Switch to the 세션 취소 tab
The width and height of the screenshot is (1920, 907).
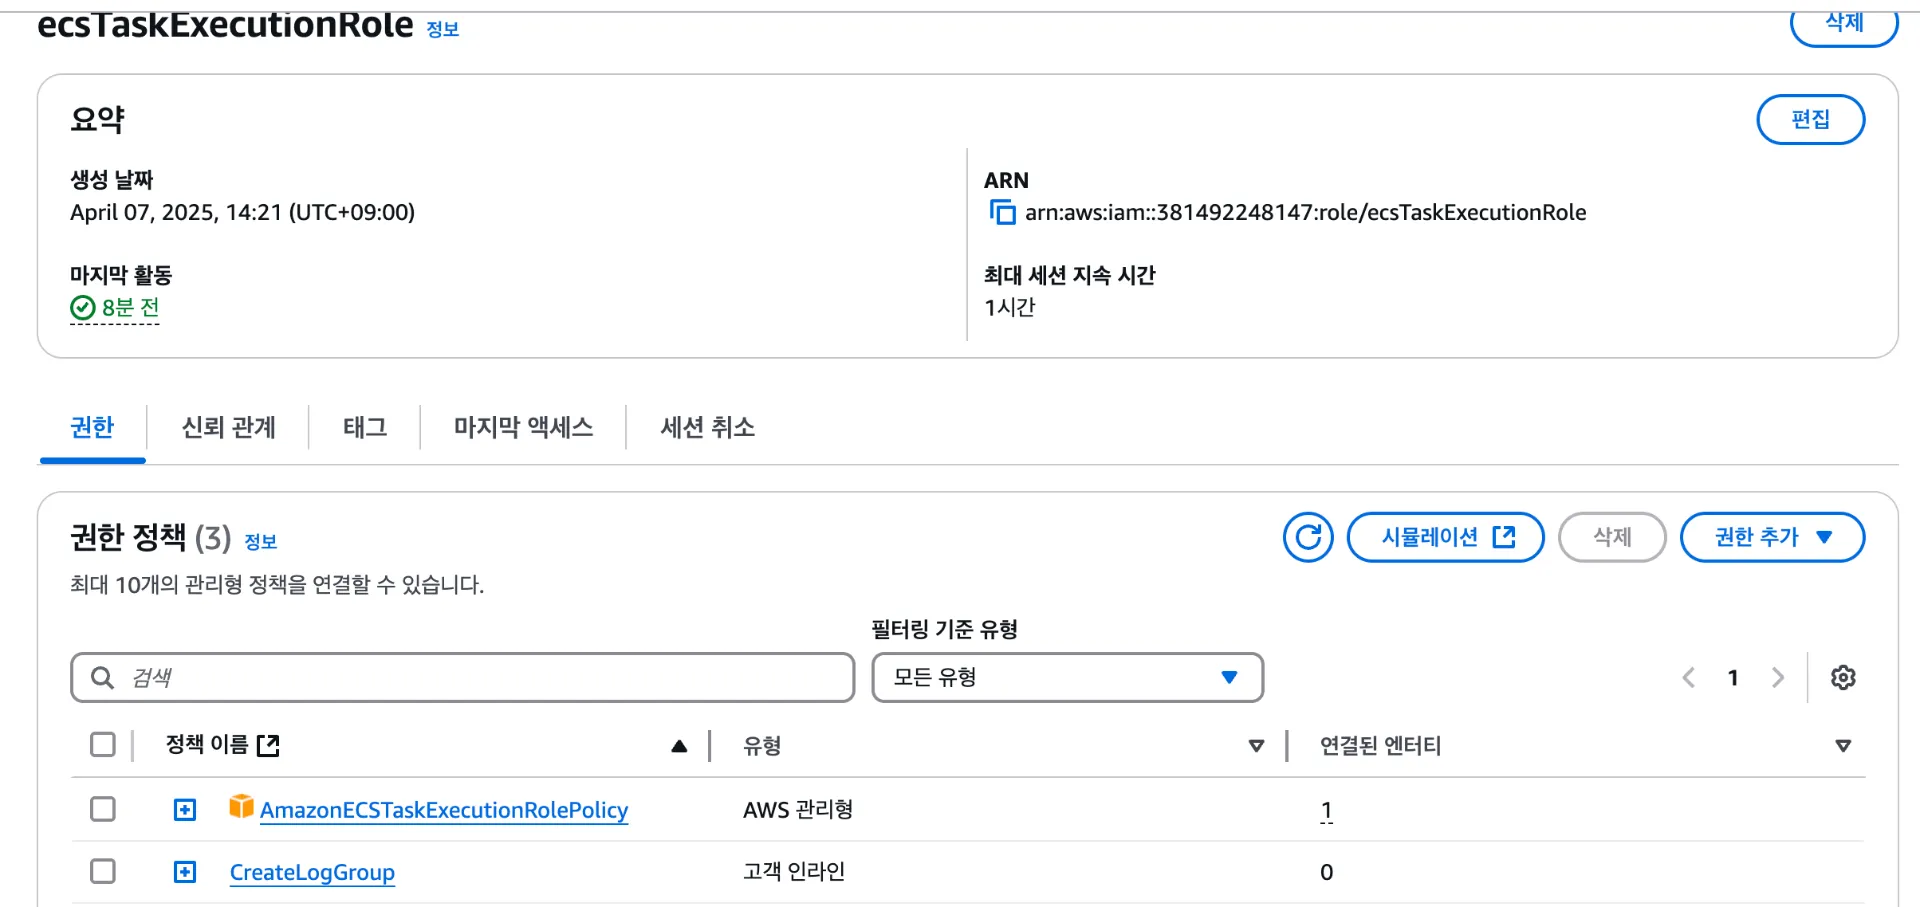(707, 428)
